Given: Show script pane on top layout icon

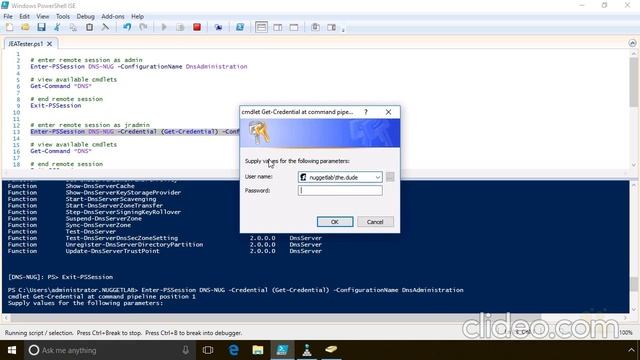Looking at the screenshot, I should (x=261, y=27).
